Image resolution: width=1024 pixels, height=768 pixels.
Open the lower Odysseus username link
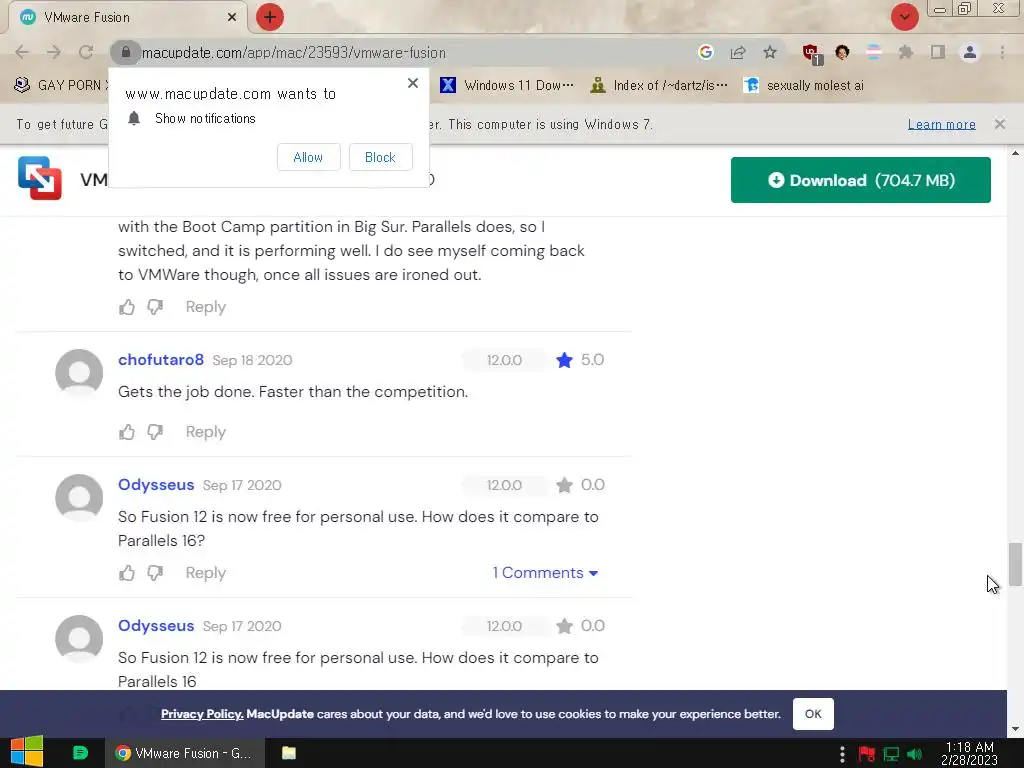click(156, 626)
